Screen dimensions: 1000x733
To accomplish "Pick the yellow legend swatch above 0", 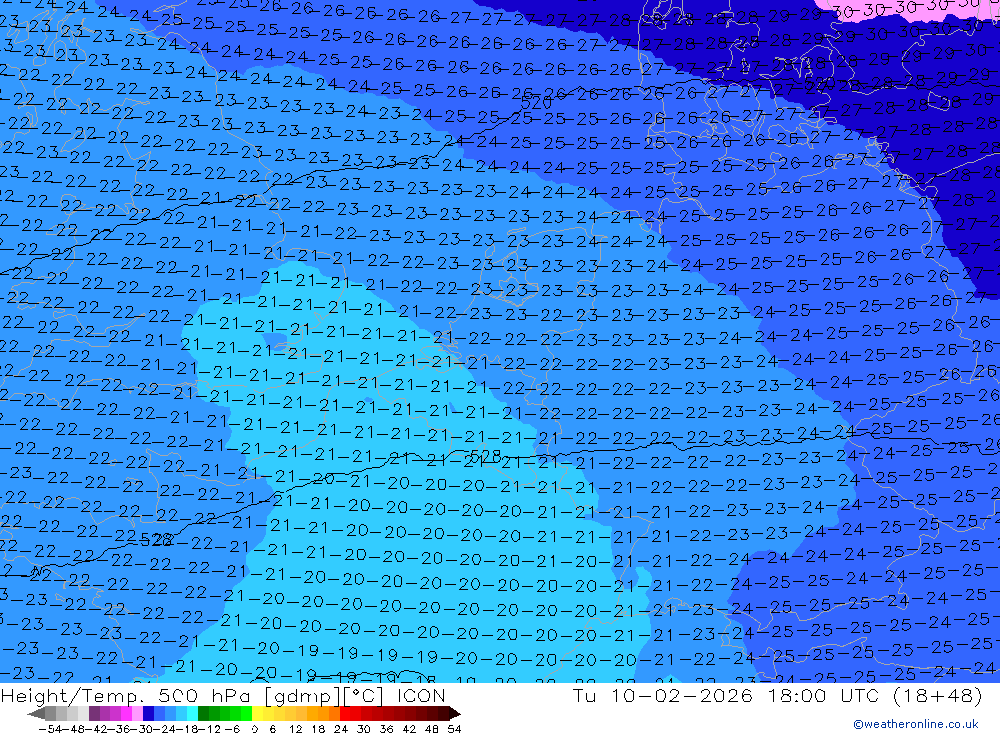I will click(x=258, y=713).
